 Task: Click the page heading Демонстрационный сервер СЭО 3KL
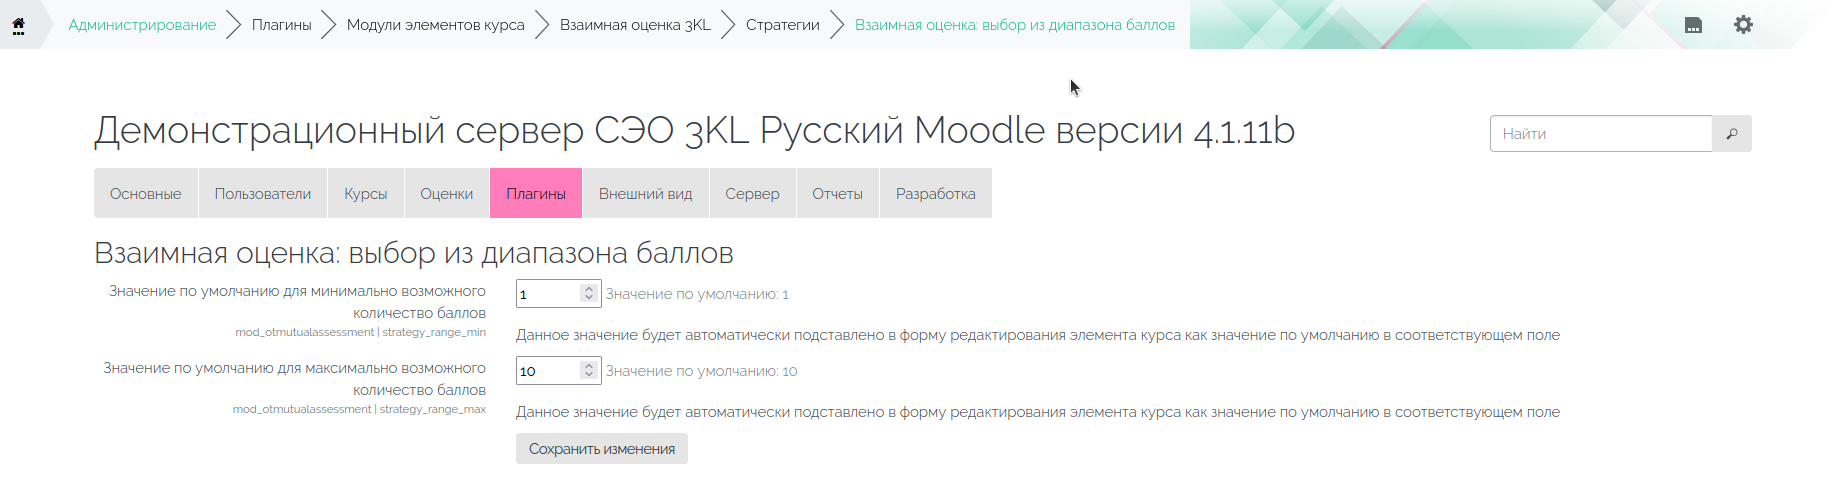click(694, 131)
